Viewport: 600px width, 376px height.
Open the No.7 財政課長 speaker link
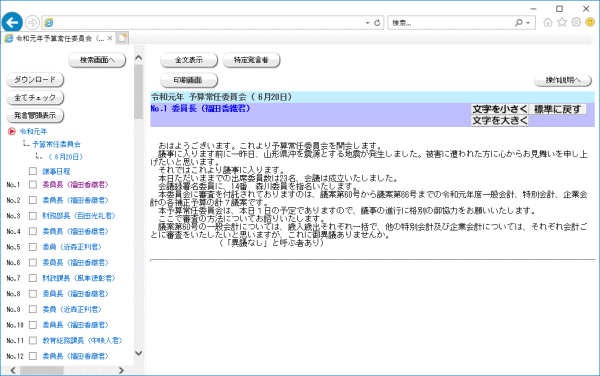(79, 278)
